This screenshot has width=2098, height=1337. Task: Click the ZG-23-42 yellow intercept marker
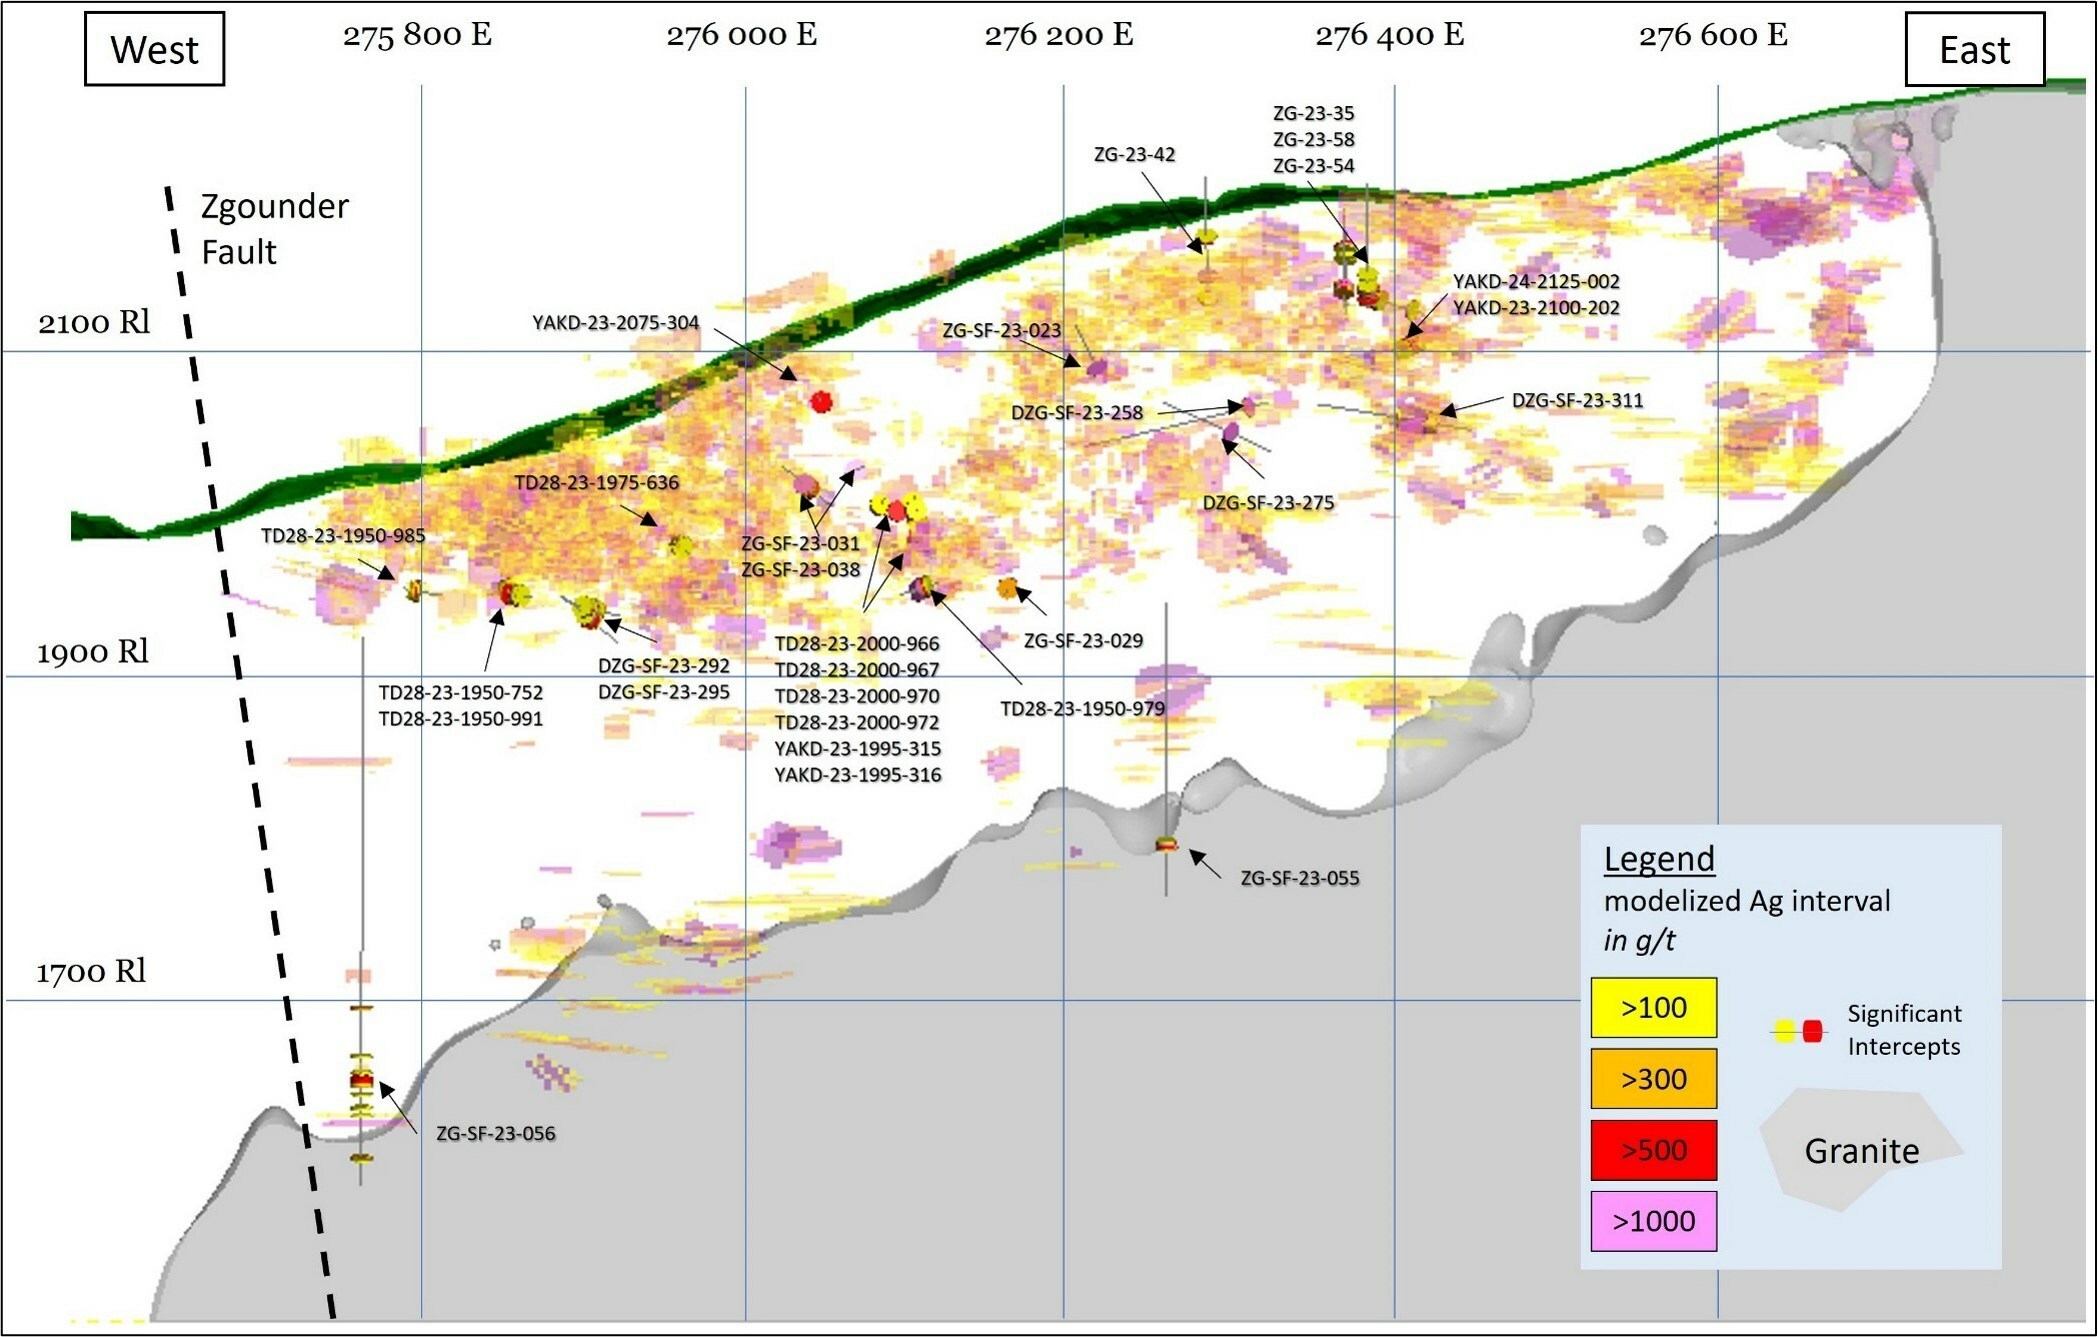pos(1206,238)
